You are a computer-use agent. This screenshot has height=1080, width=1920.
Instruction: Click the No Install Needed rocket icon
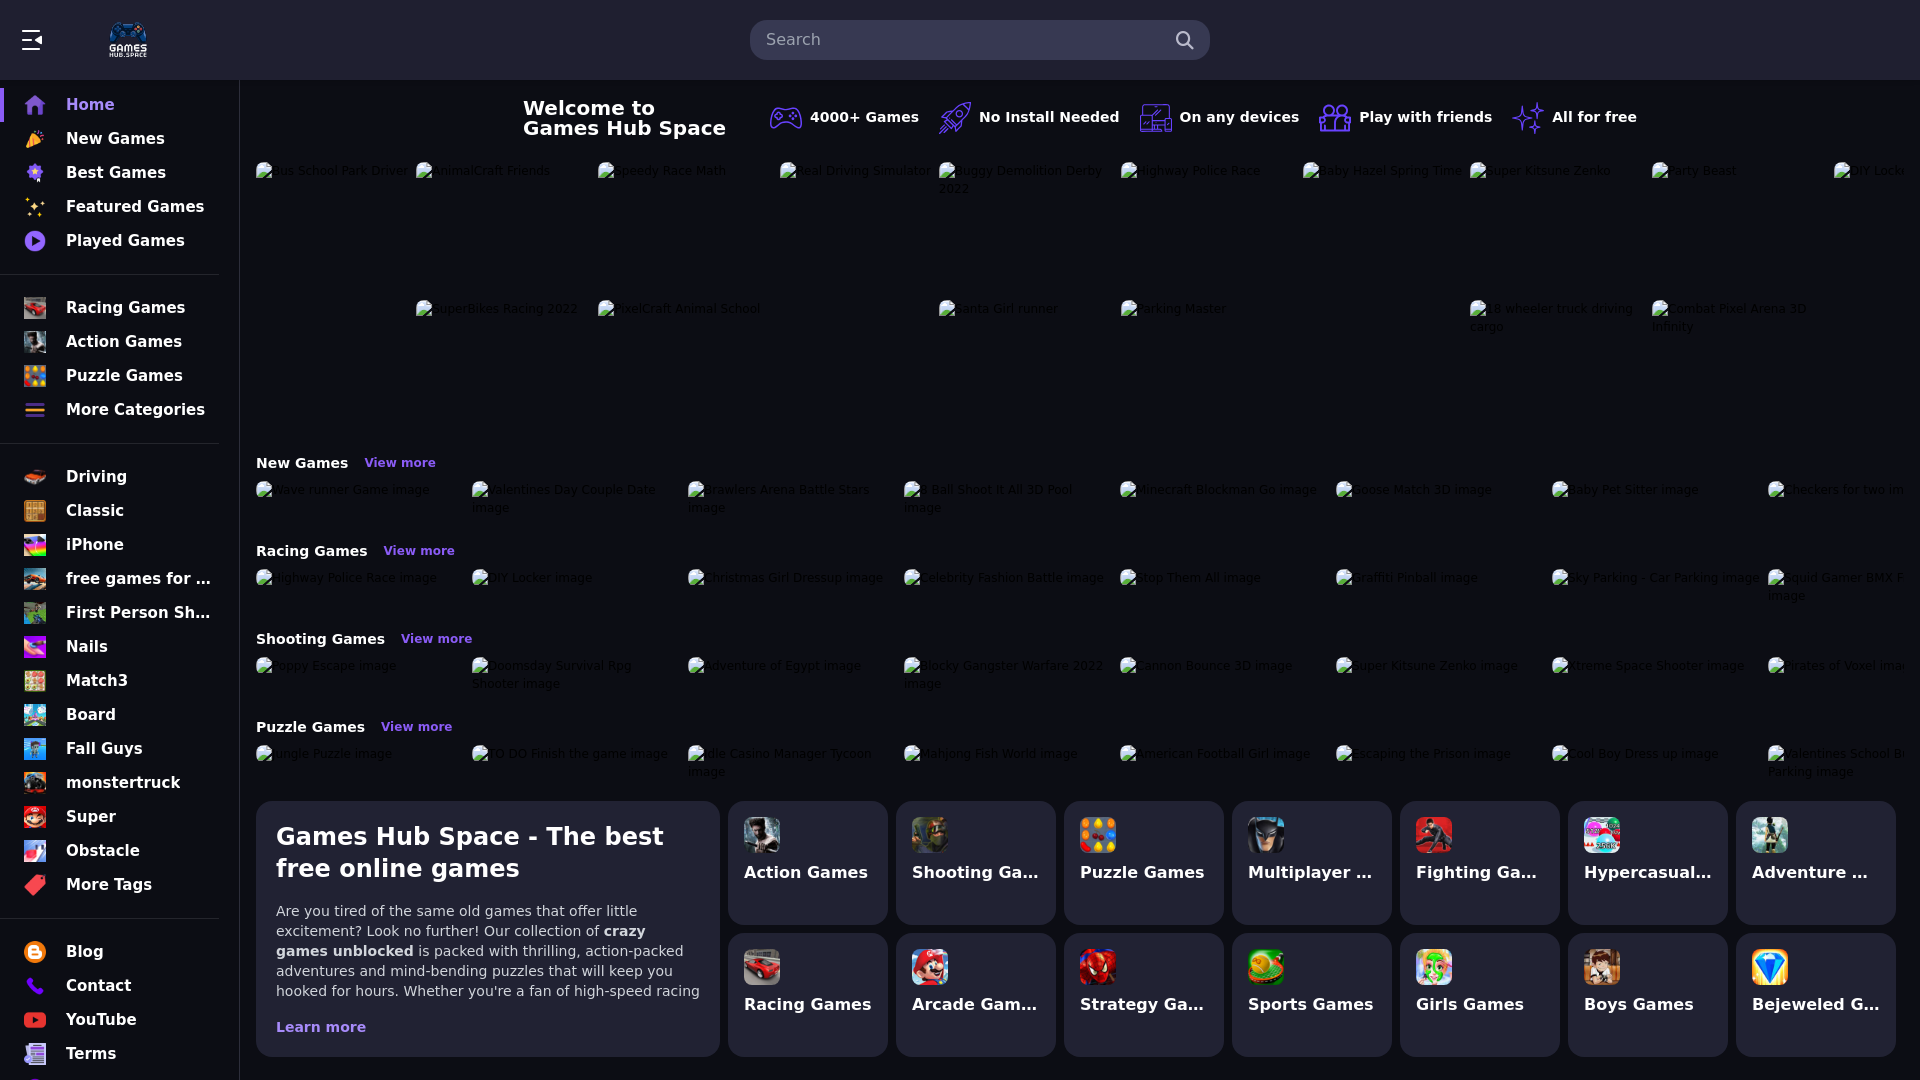[955, 118]
